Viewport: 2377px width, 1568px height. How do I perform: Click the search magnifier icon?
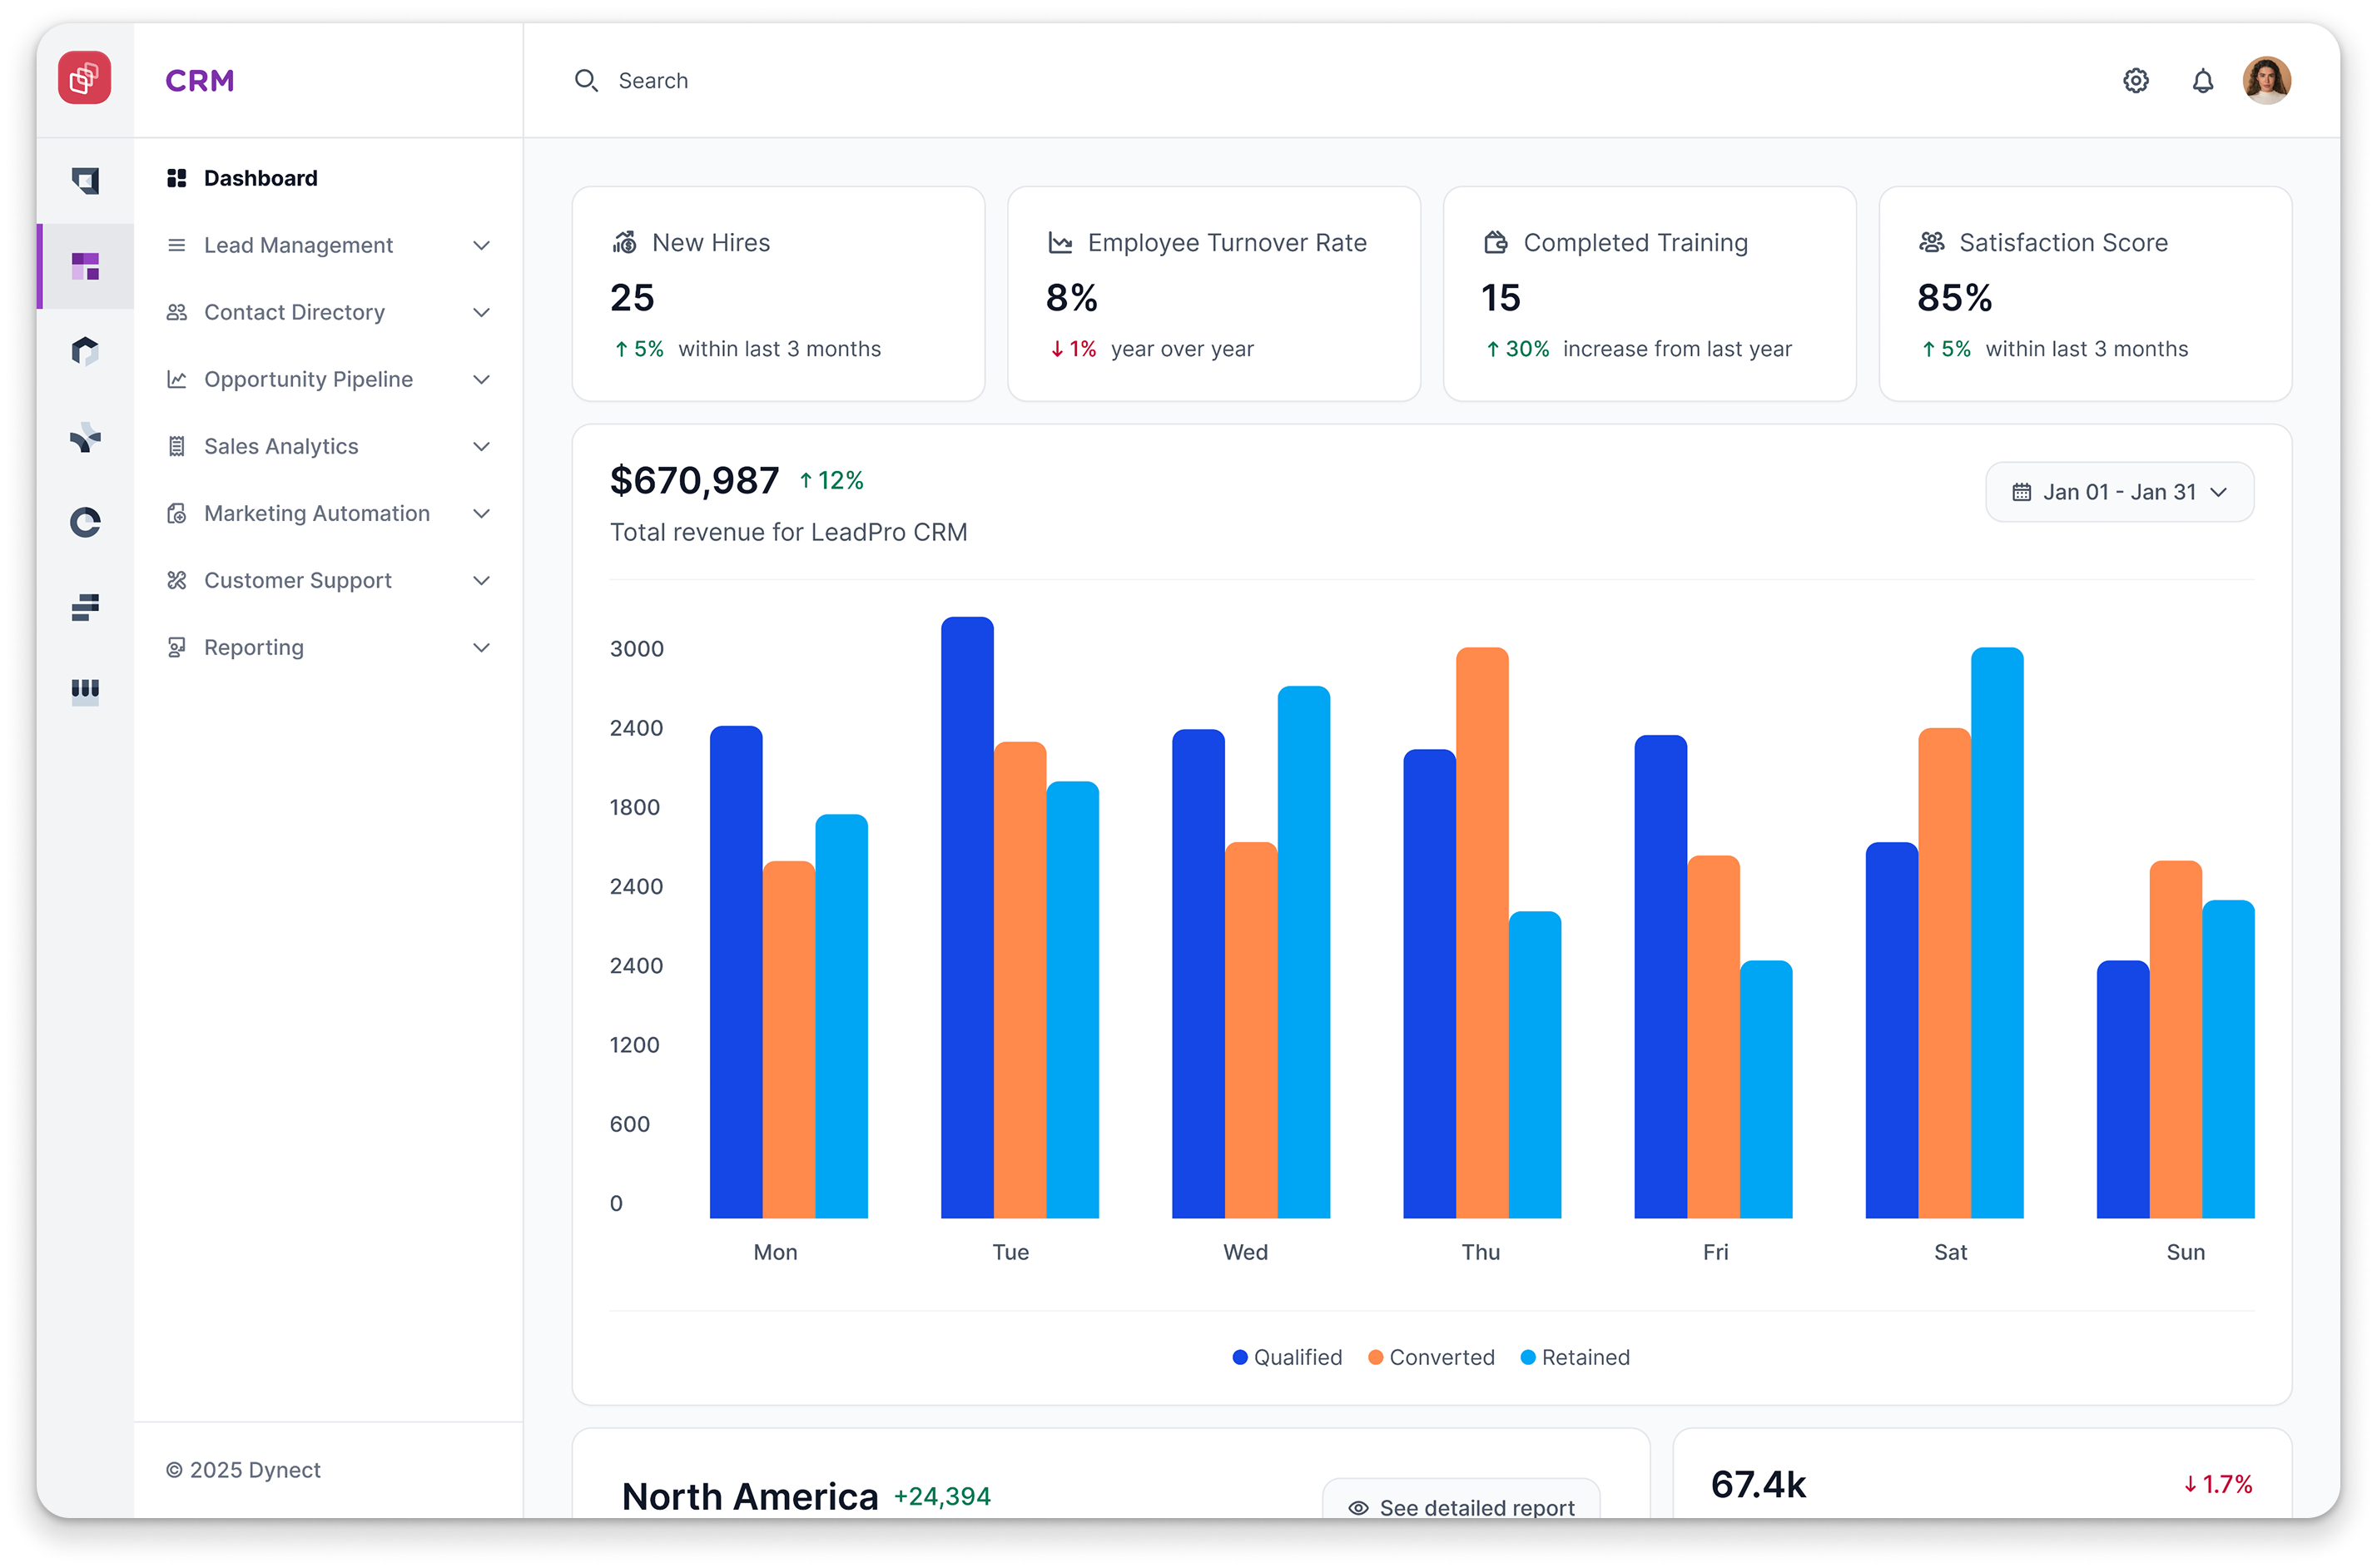[587, 80]
